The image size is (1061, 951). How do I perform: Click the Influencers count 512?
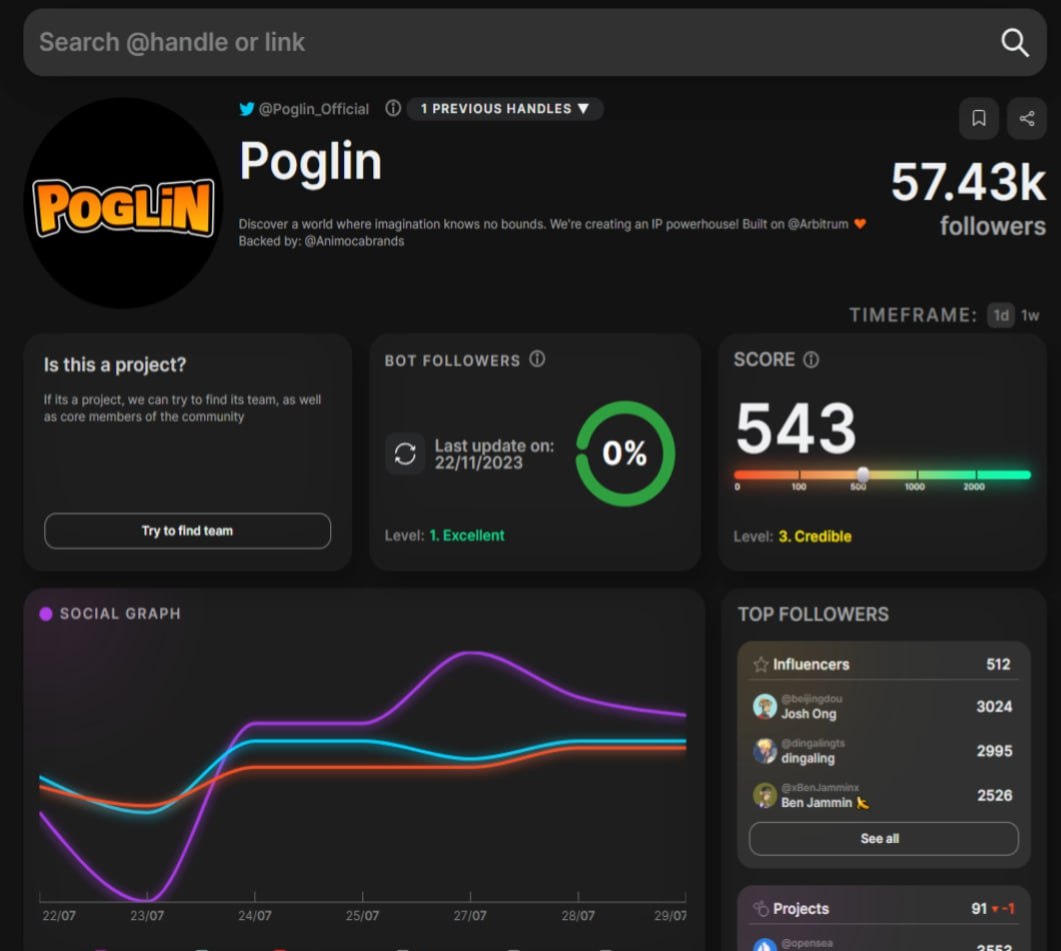998,664
